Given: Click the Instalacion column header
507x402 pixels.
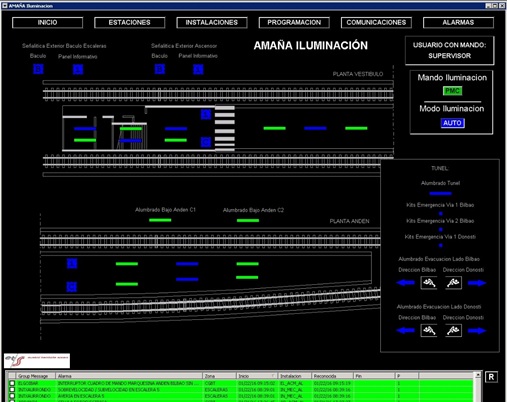Looking at the screenshot, I should 295,376.
